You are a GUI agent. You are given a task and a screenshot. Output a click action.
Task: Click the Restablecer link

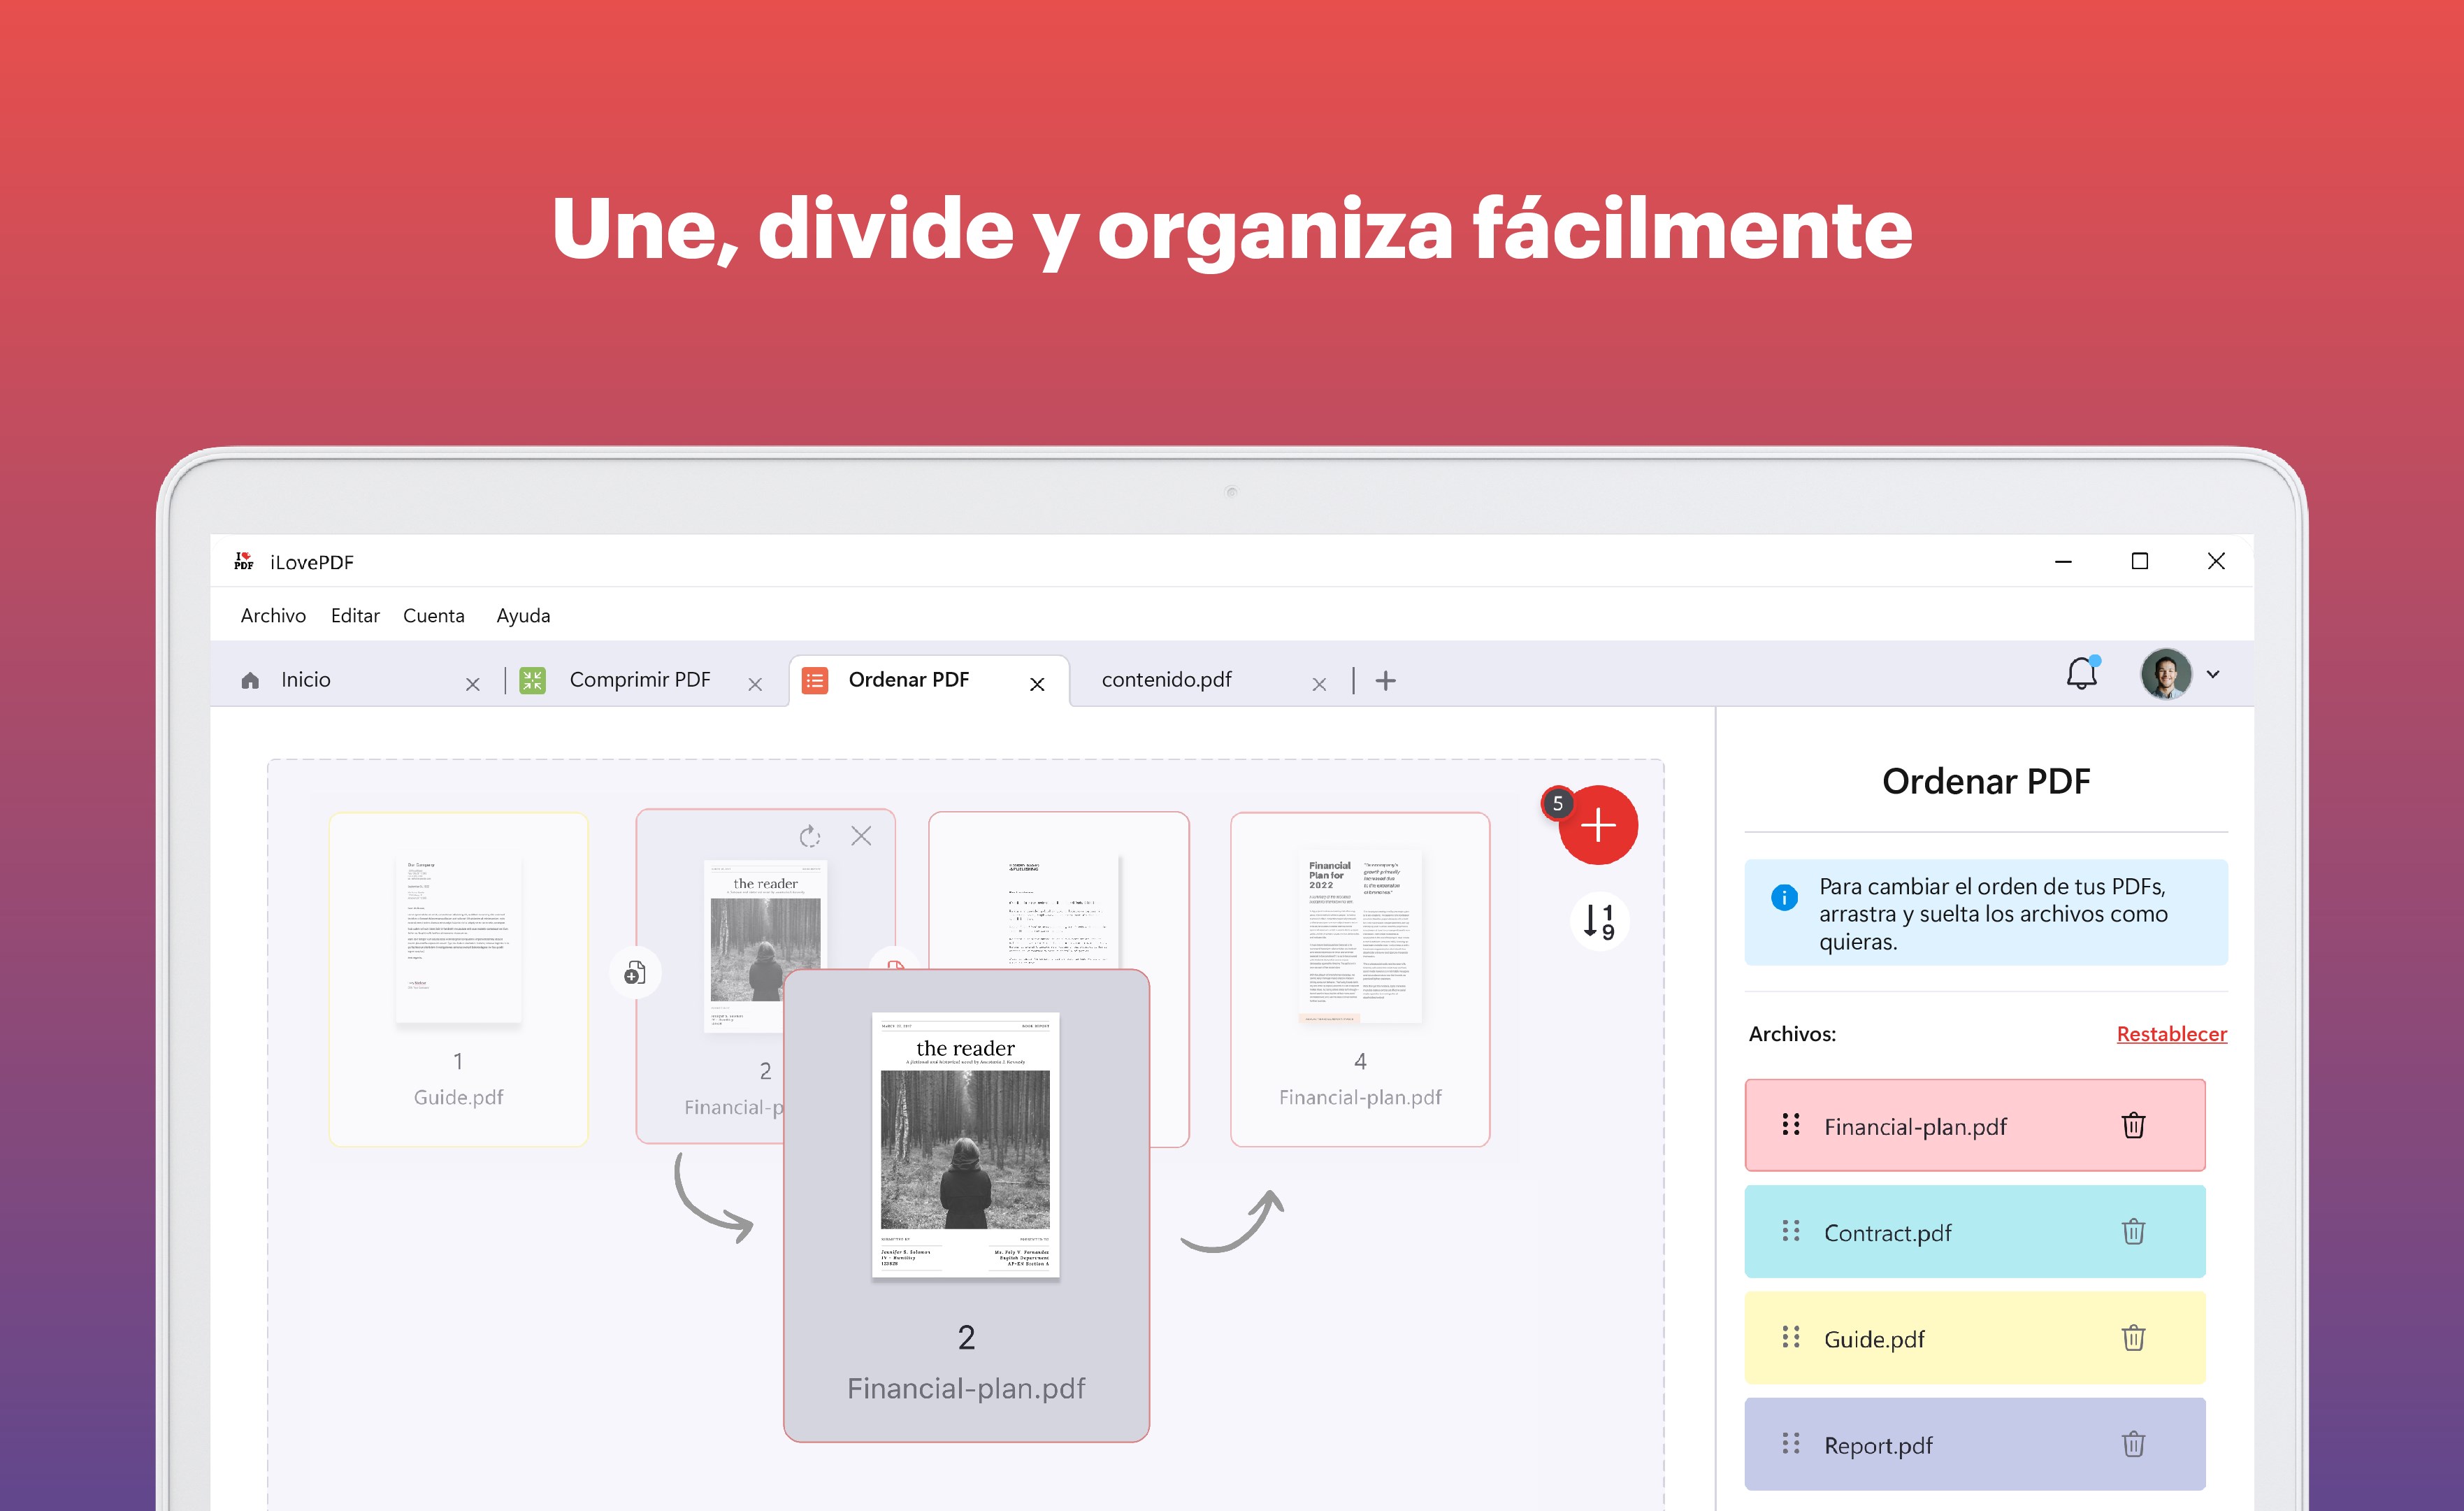point(2171,1034)
